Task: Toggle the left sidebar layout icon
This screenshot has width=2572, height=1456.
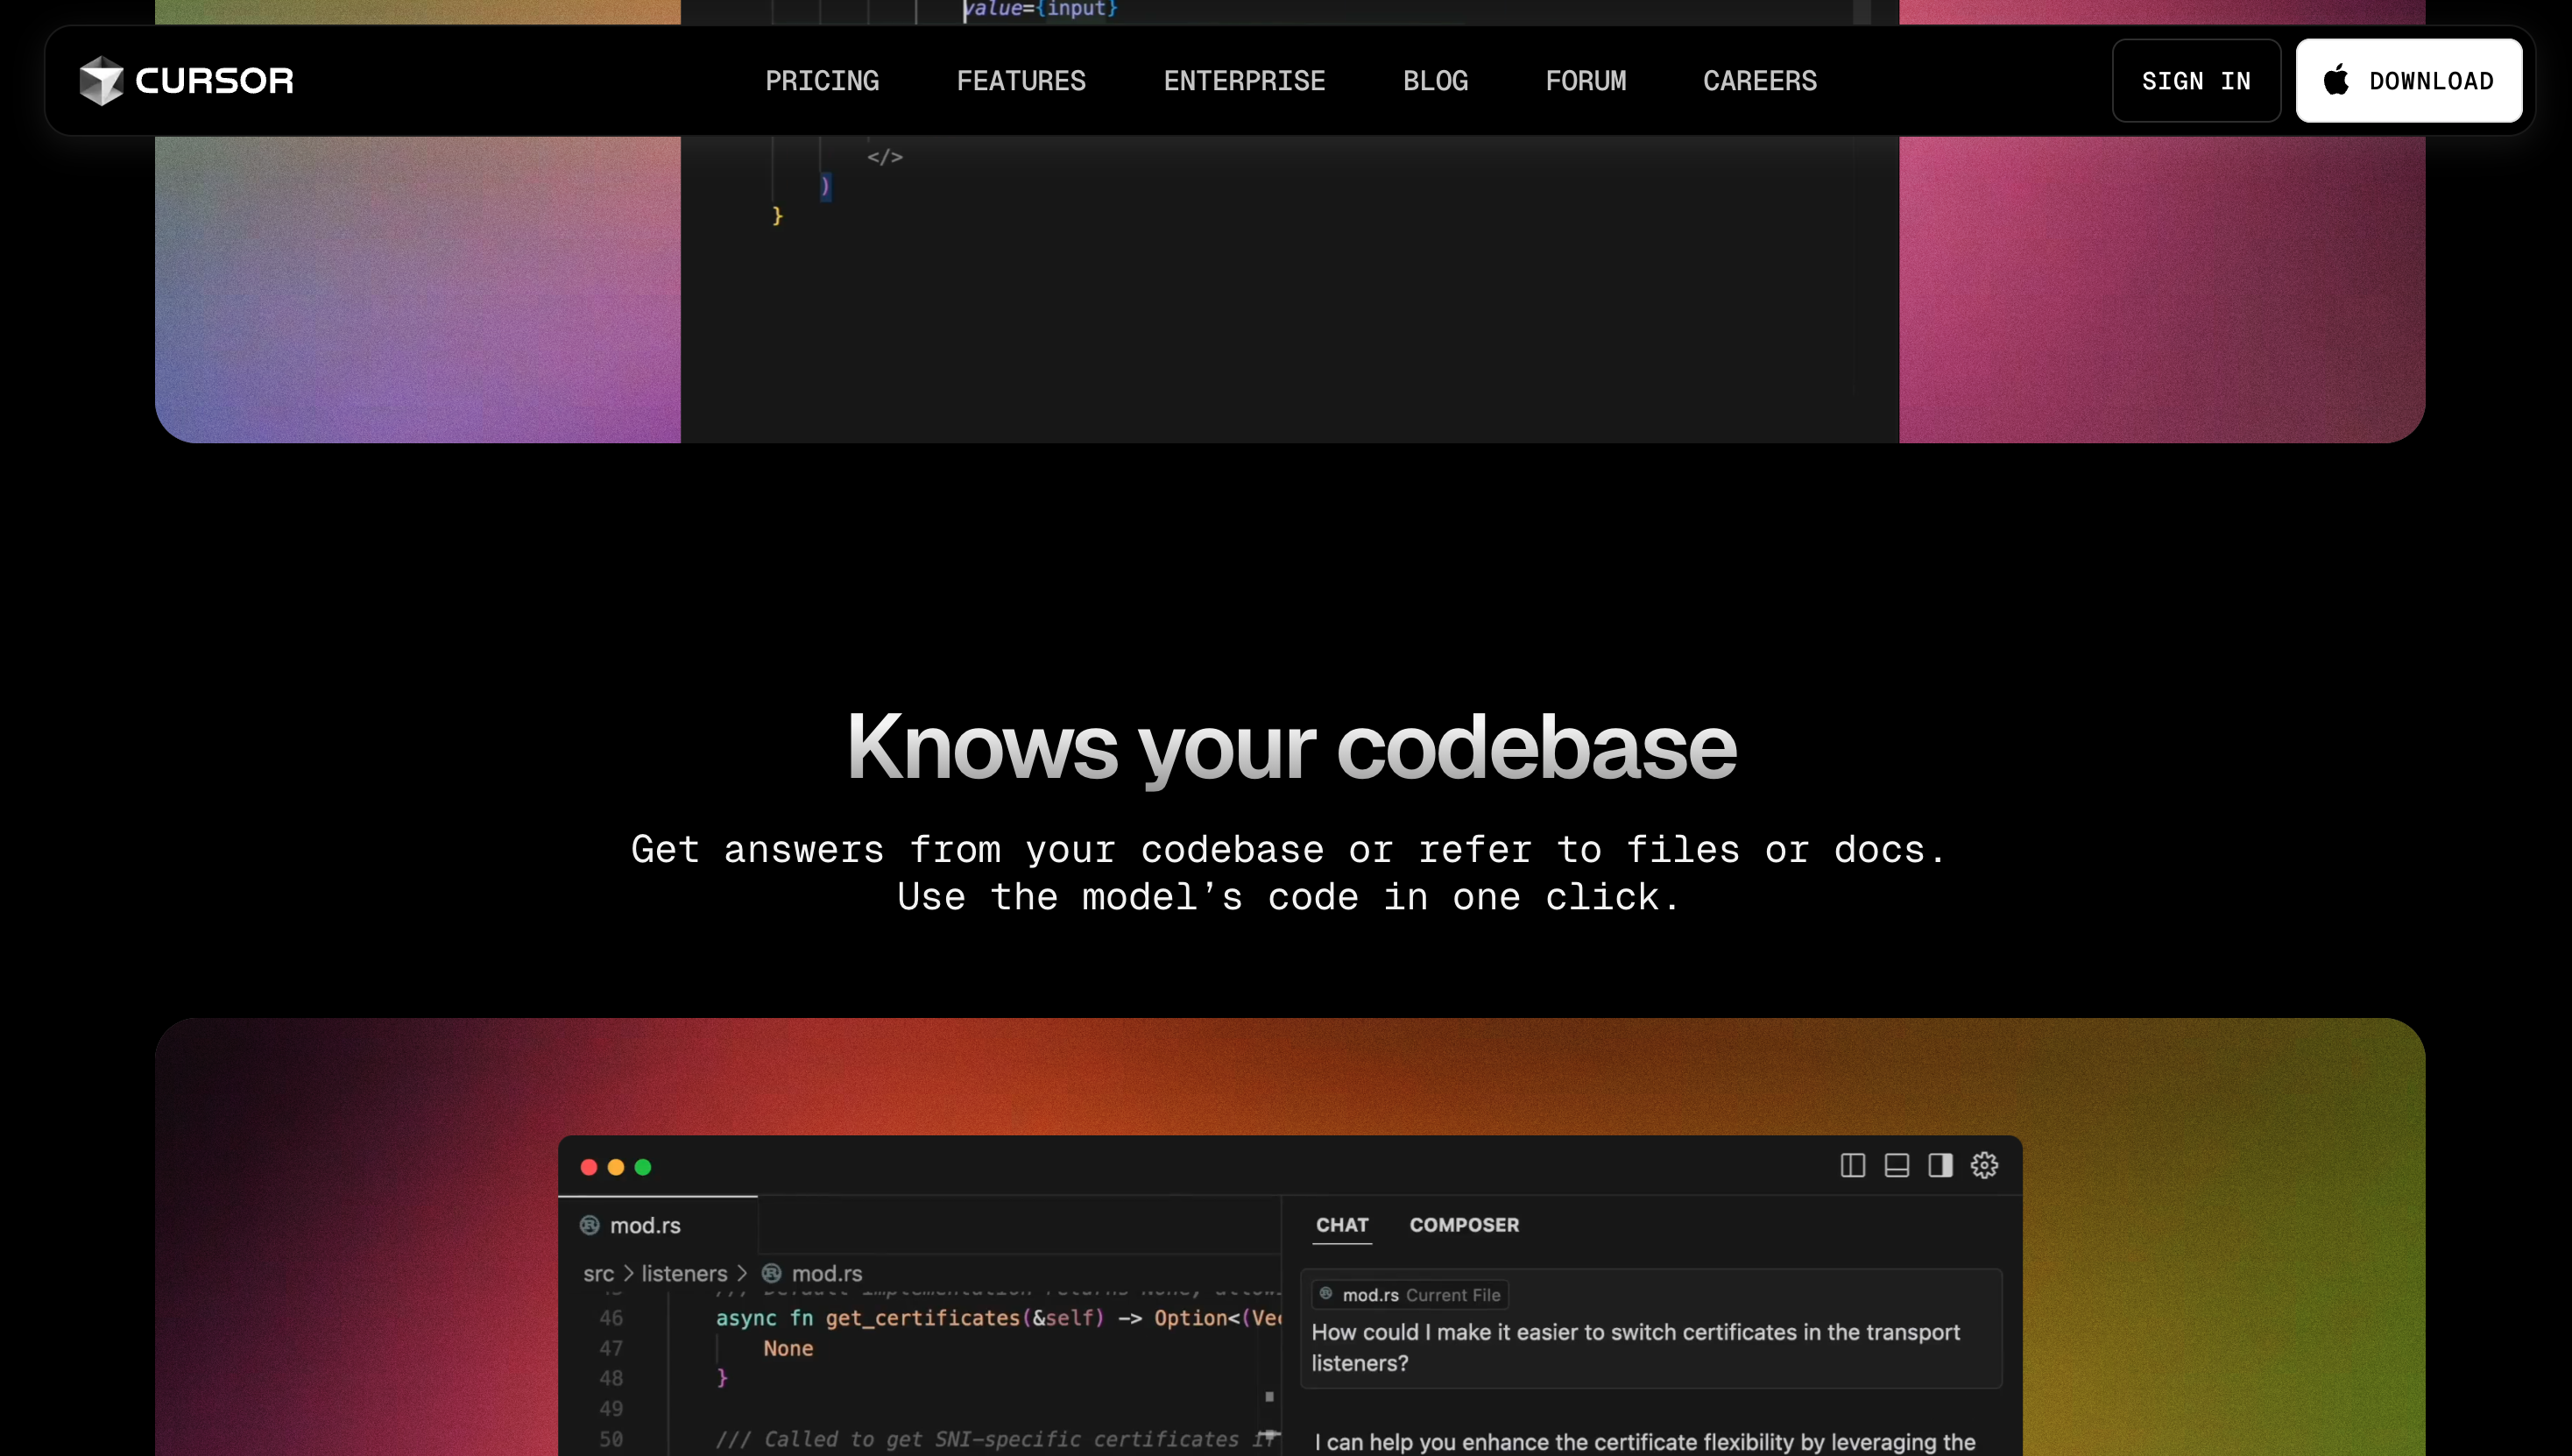Action: click(x=1853, y=1165)
